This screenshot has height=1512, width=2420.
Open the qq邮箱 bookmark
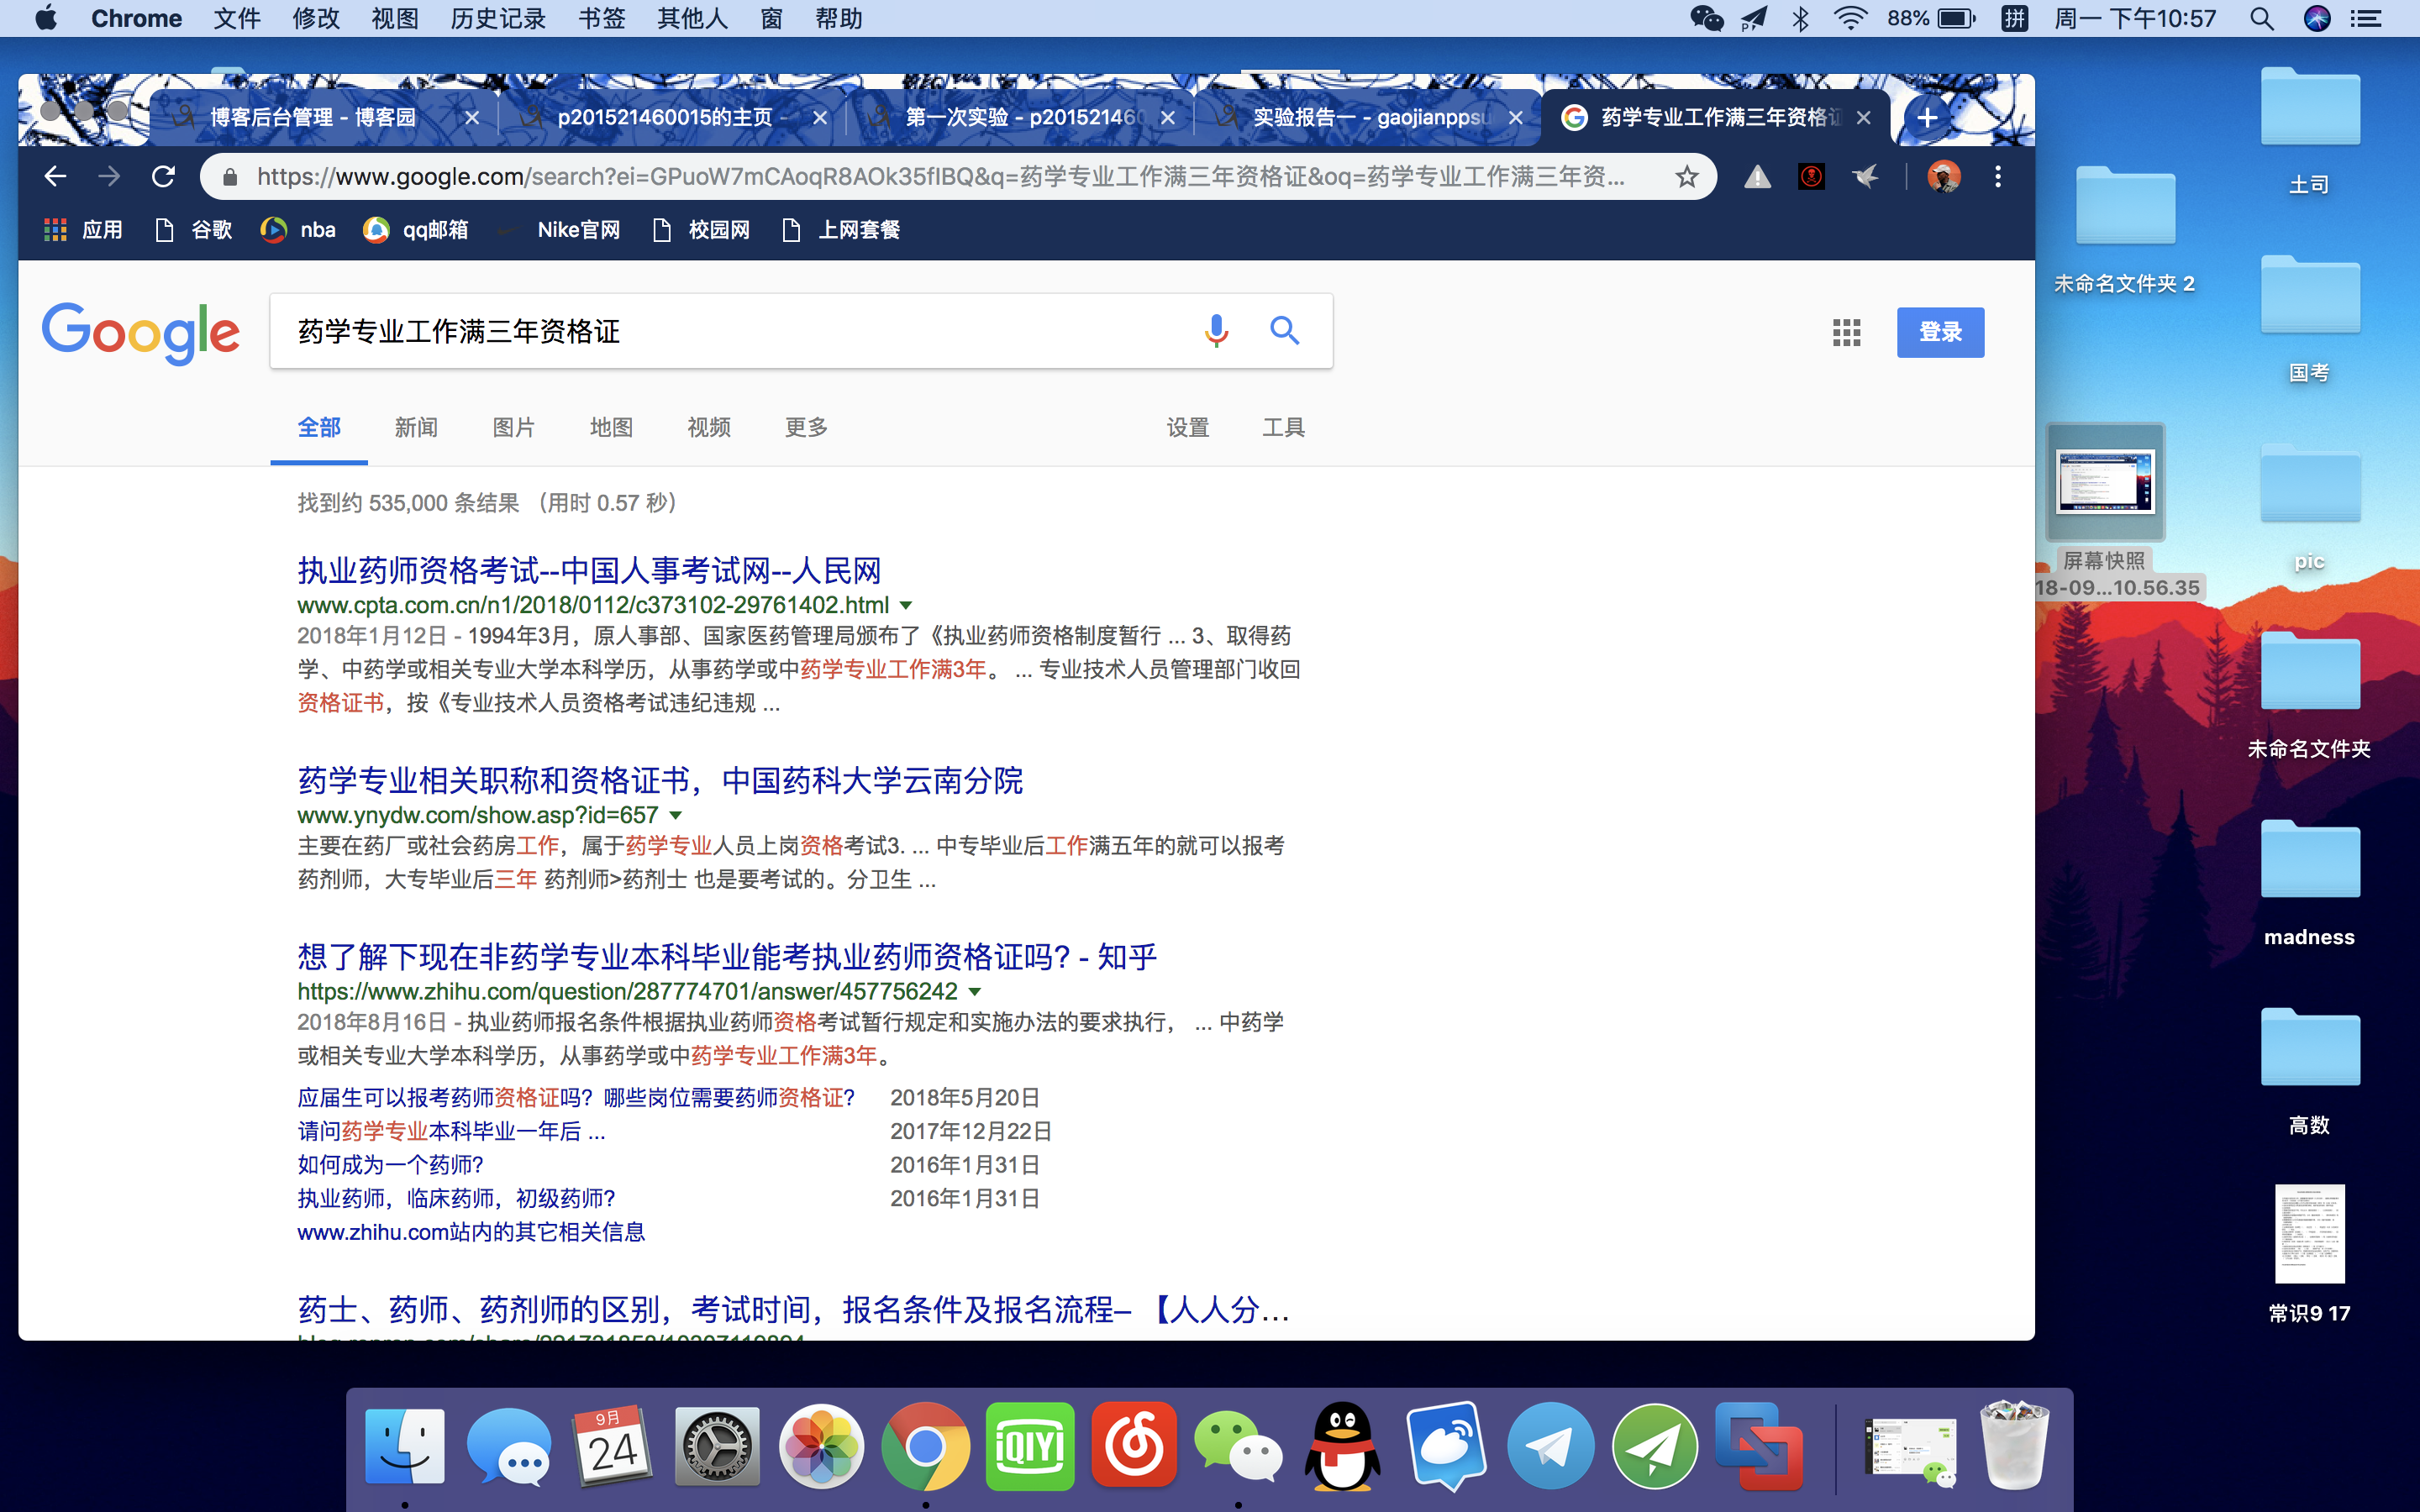click(416, 230)
